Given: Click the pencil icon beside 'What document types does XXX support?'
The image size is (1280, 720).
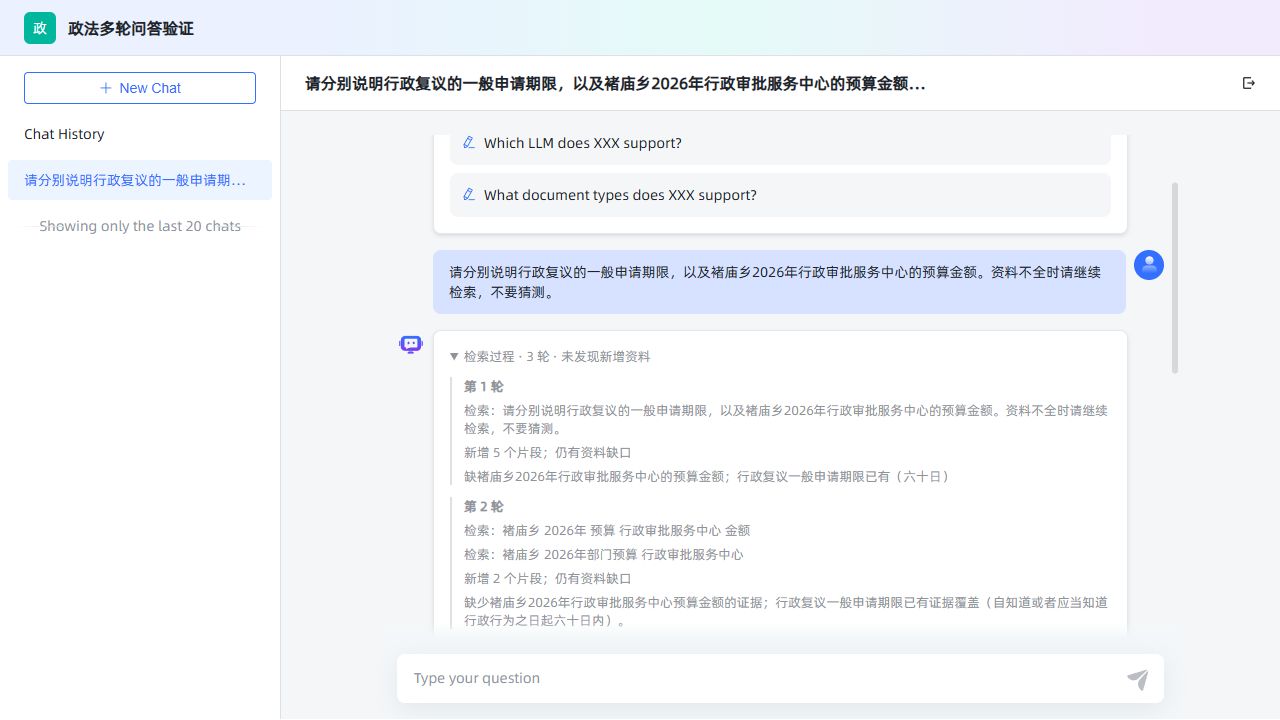Looking at the screenshot, I should 469,195.
